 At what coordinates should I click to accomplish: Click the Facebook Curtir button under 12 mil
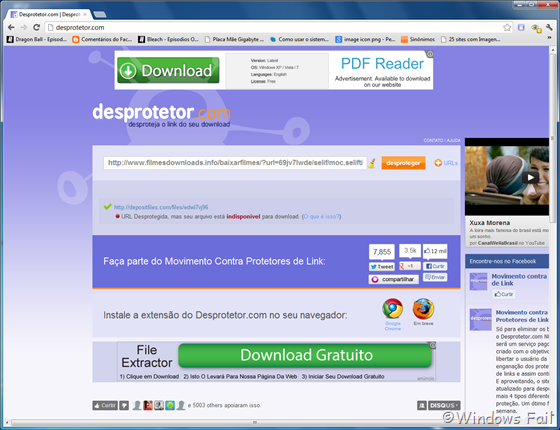(435, 266)
